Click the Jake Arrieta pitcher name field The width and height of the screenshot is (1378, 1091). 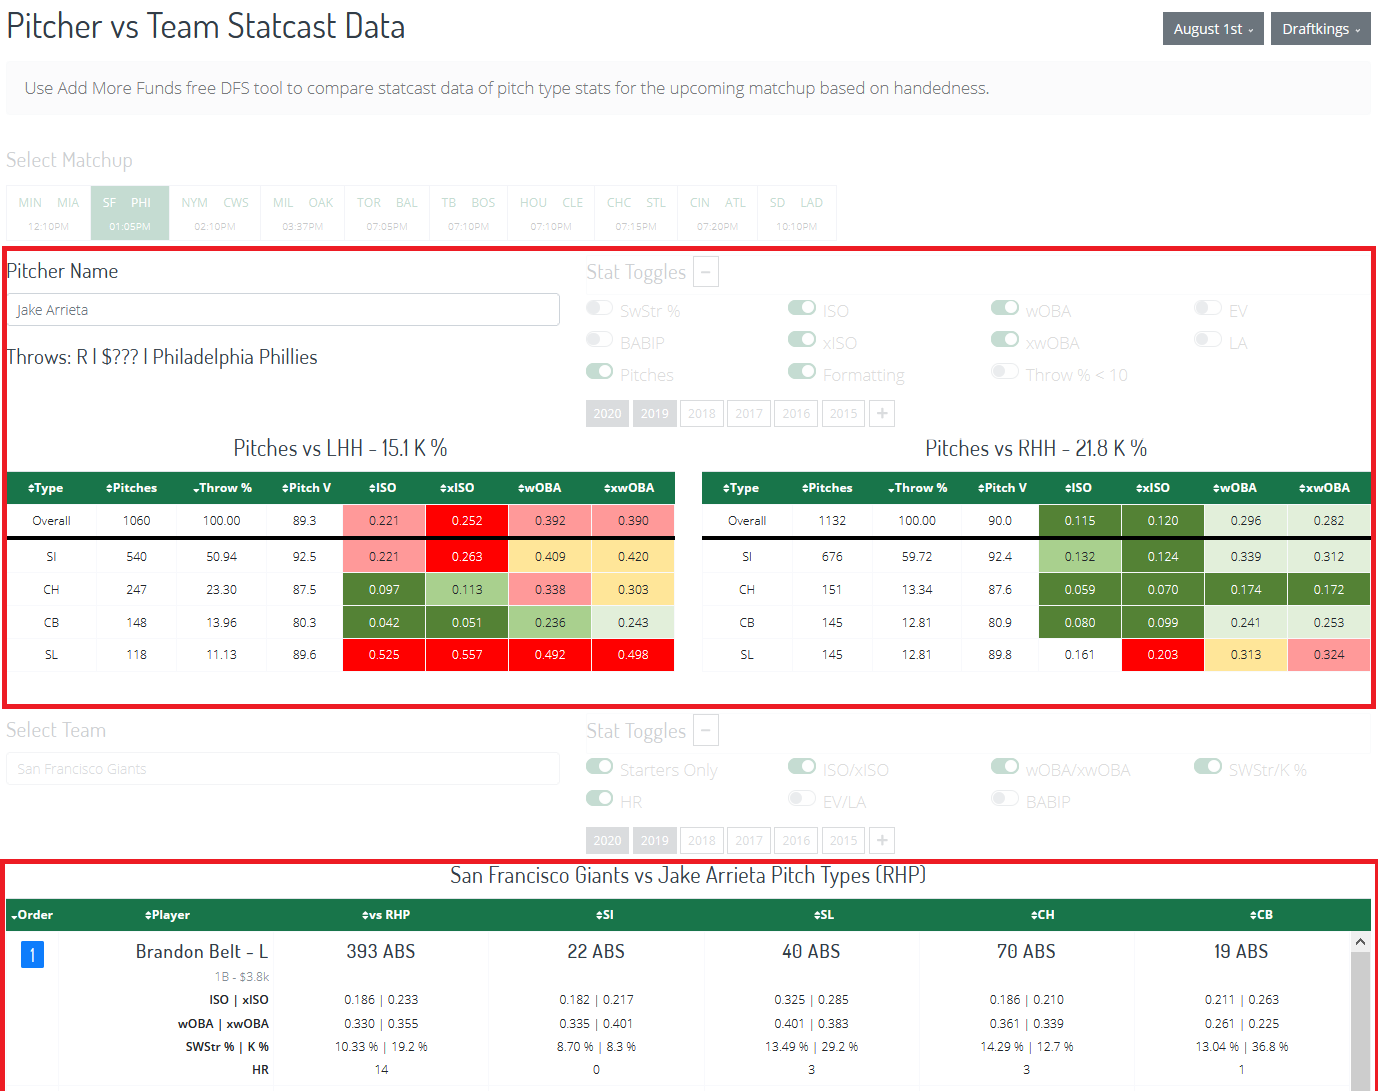283,309
